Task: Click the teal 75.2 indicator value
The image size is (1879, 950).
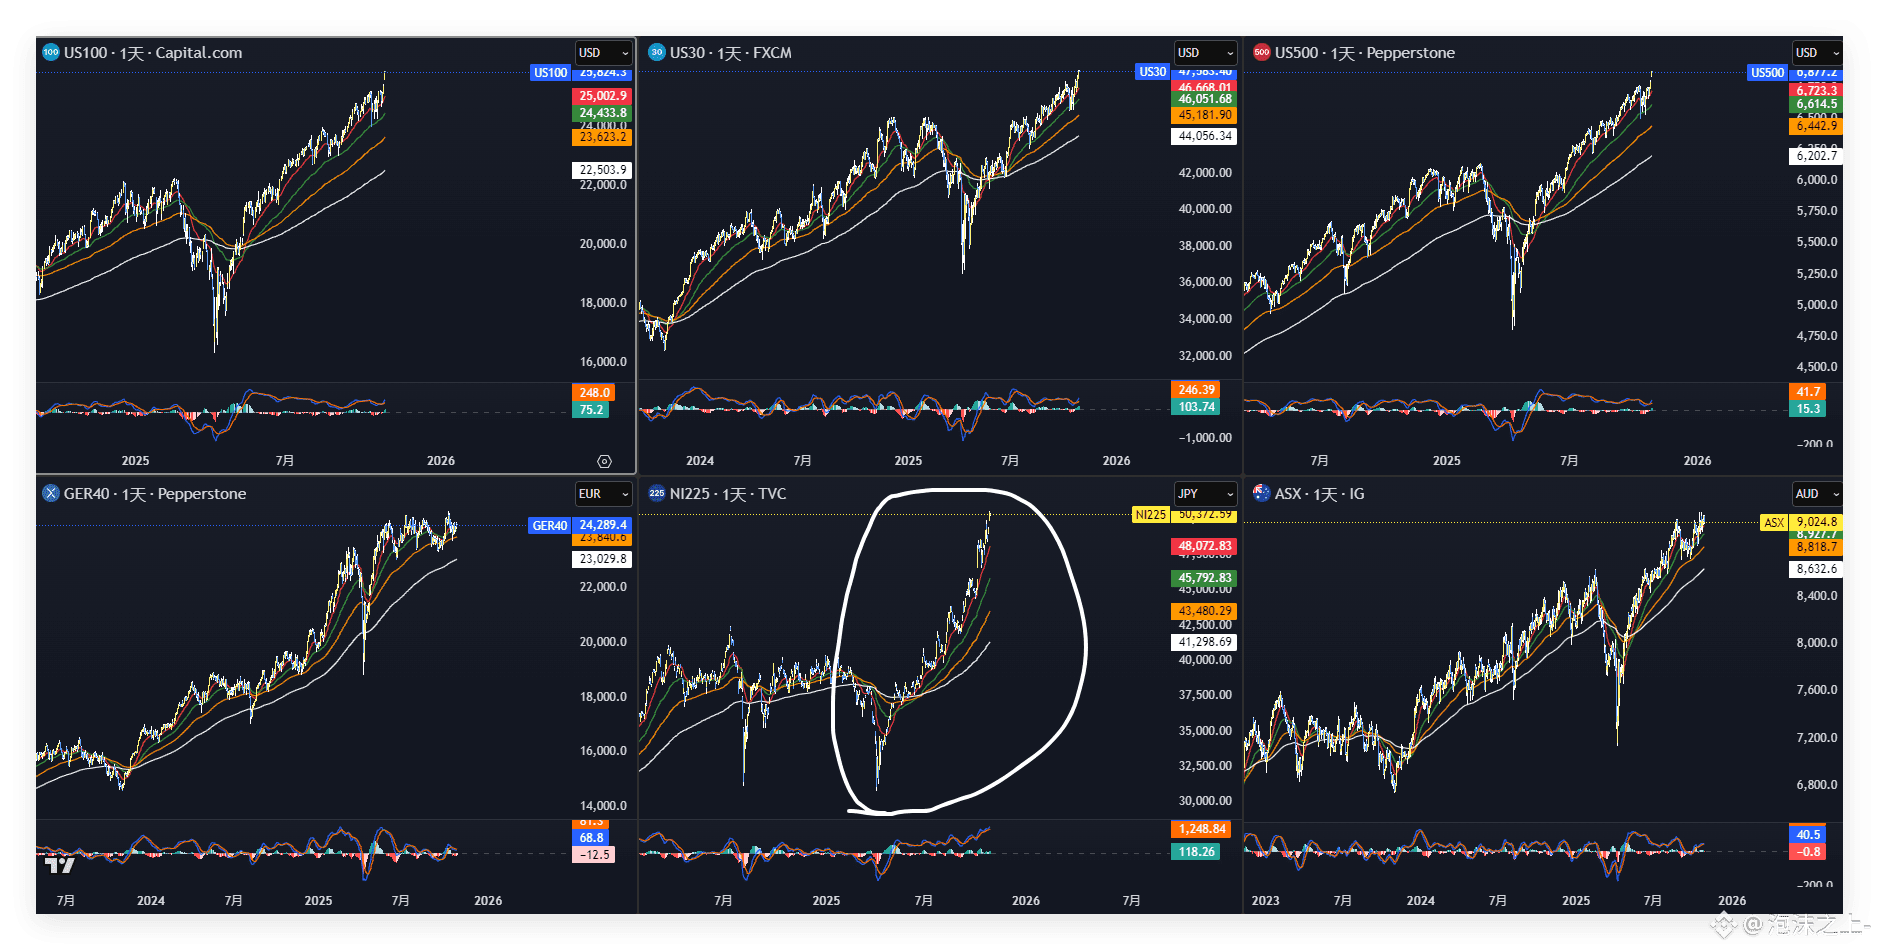Action: tap(591, 410)
